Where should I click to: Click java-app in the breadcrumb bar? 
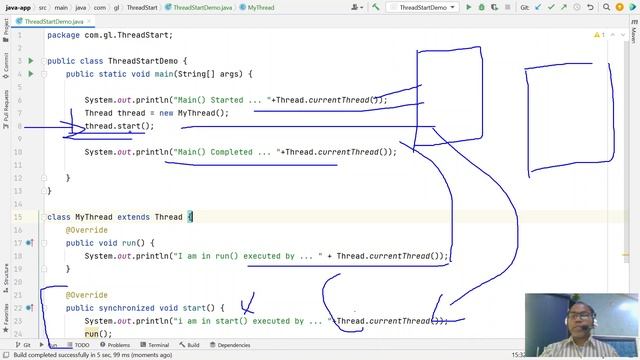coord(18,7)
